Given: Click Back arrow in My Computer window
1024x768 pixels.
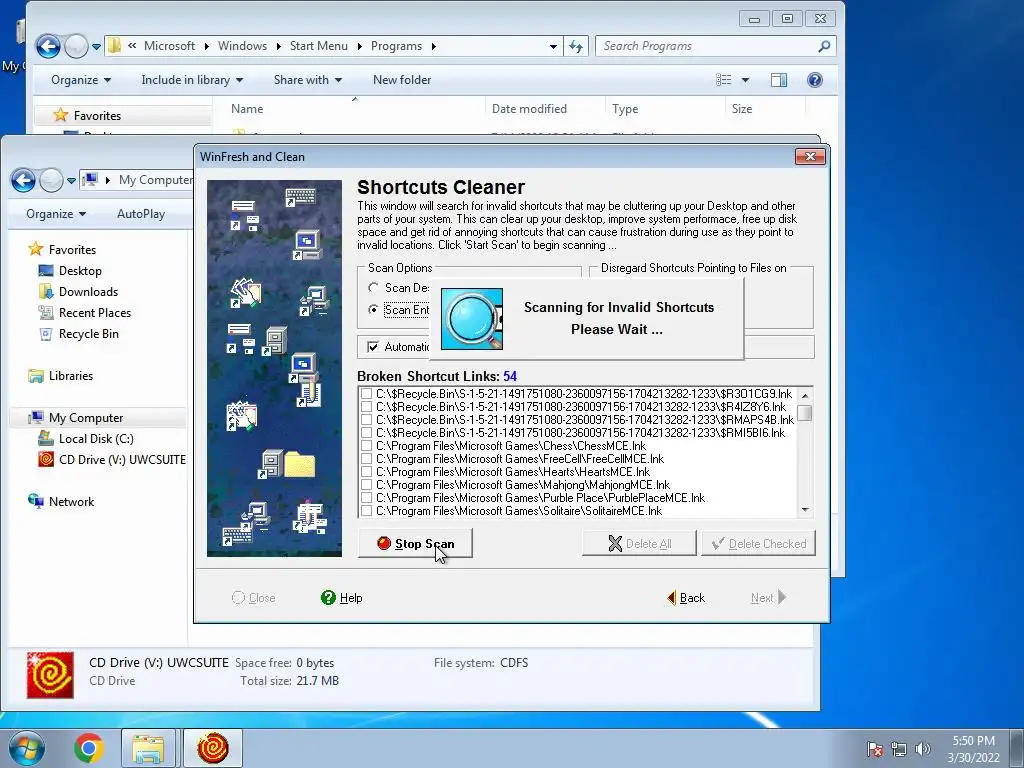Looking at the screenshot, I should [23, 180].
